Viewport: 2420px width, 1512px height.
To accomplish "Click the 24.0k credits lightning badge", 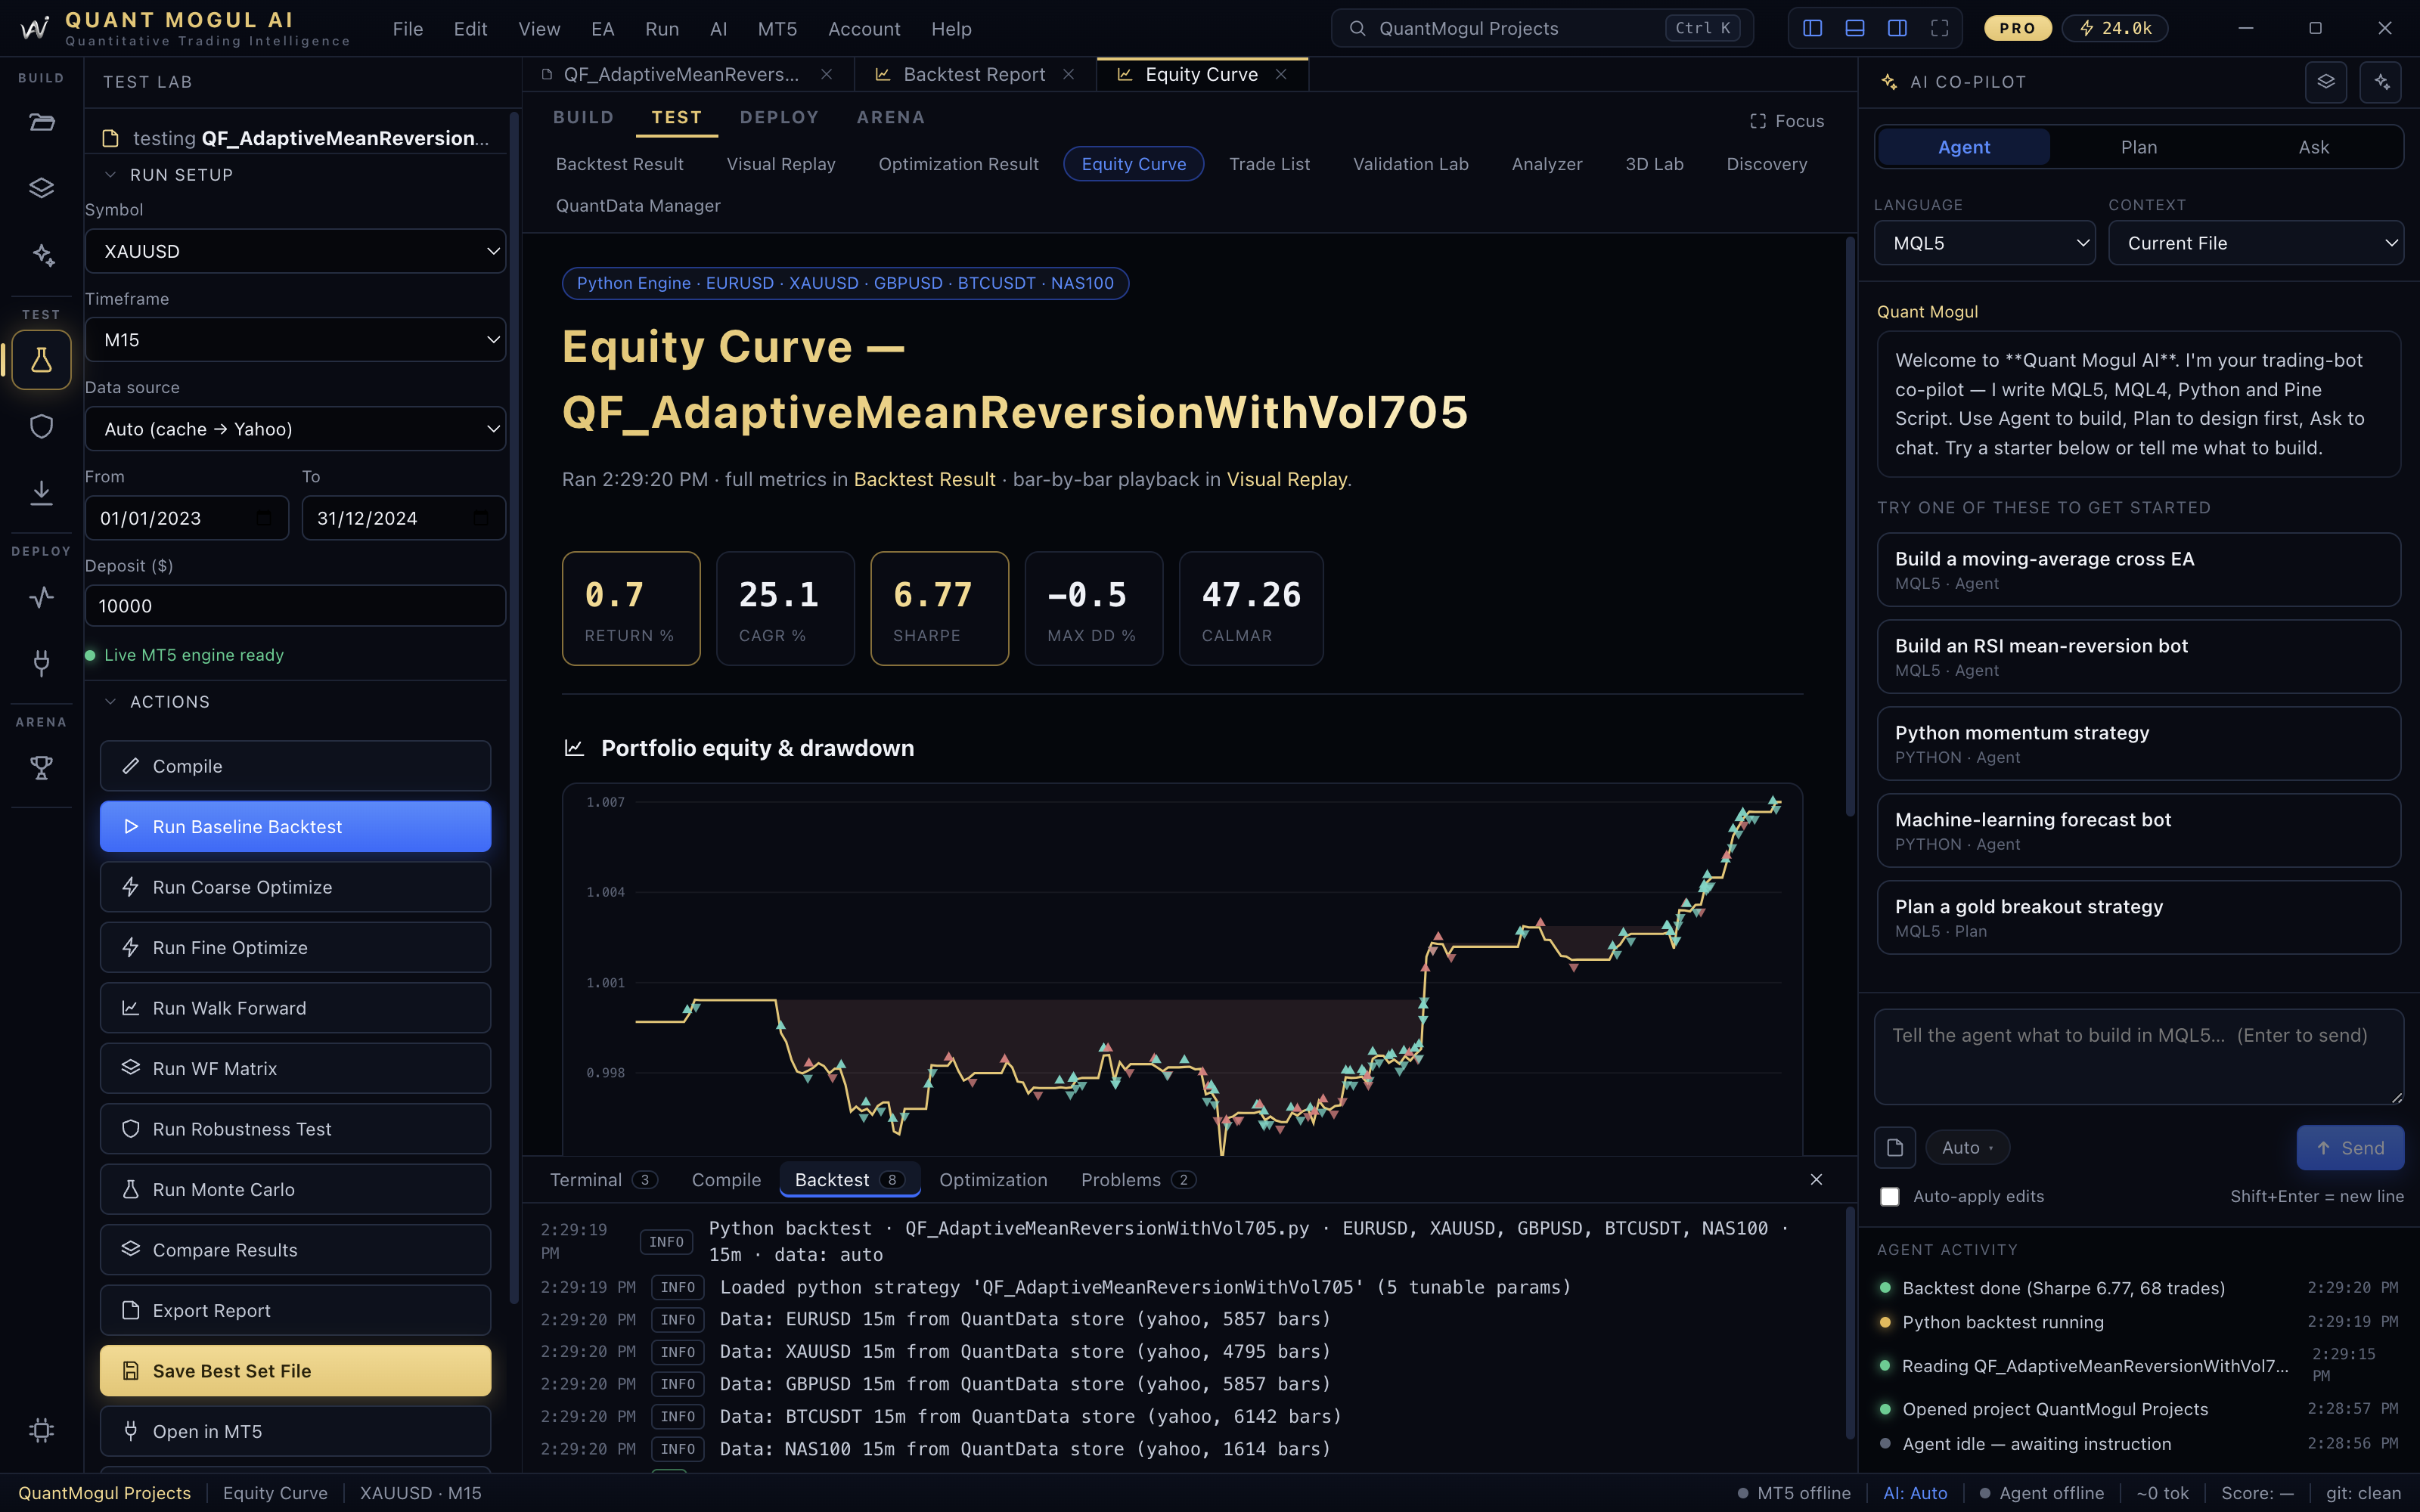I will click(x=2115, y=28).
